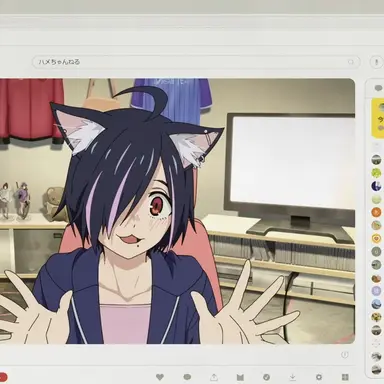Click the magnifier icon in the search bar
Image resolution: width=384 pixels, height=384 pixels.
(x=351, y=62)
